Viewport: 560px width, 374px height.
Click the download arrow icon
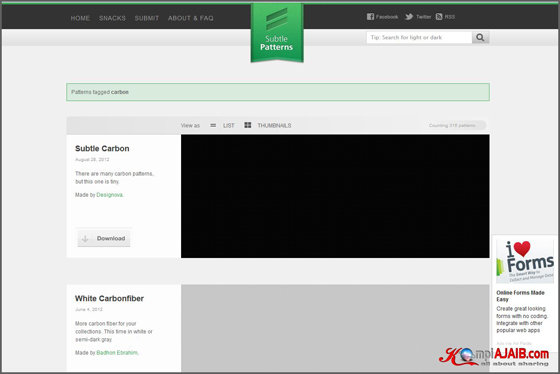[x=85, y=239]
